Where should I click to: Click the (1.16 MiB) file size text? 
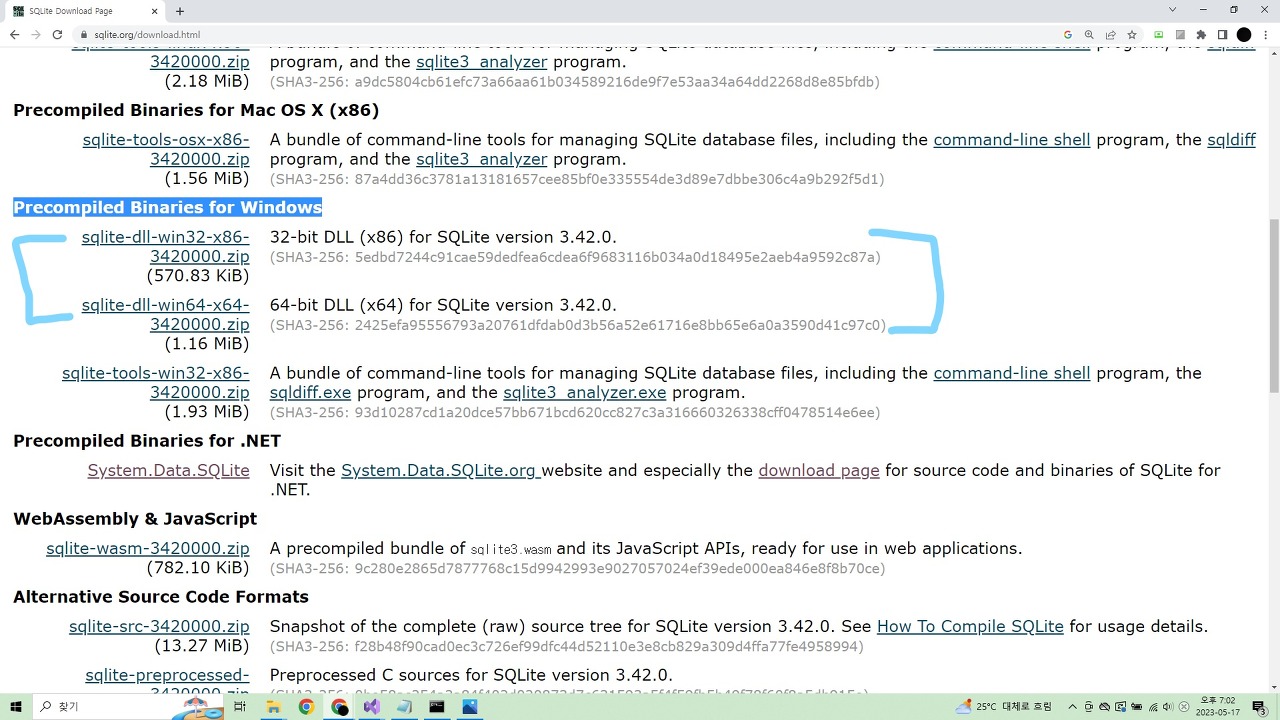click(x=207, y=344)
